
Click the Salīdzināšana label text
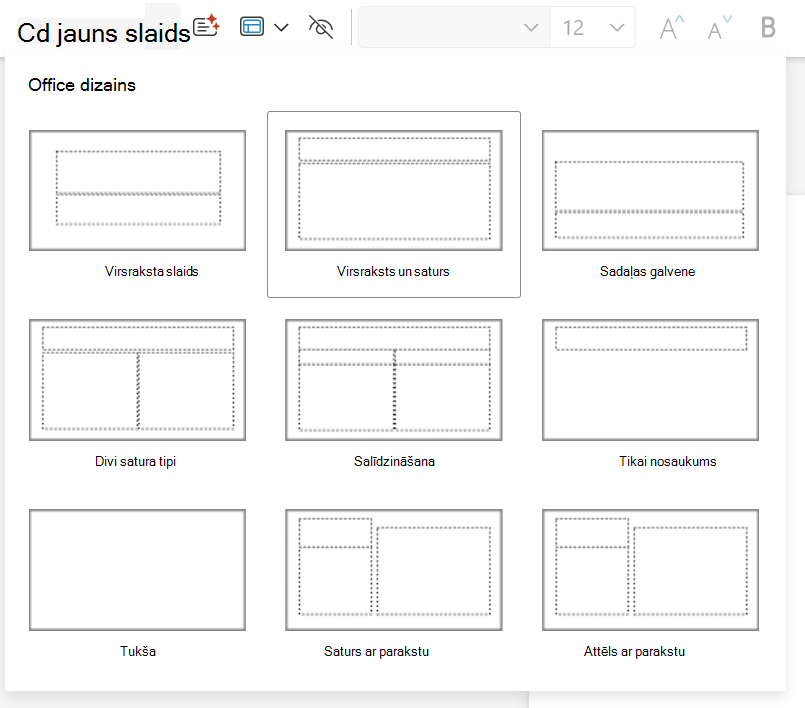(x=394, y=461)
